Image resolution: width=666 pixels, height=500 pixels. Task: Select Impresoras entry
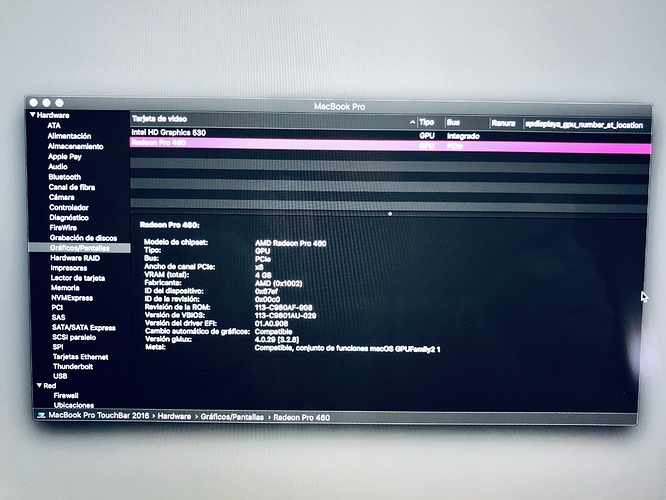[x=69, y=268]
